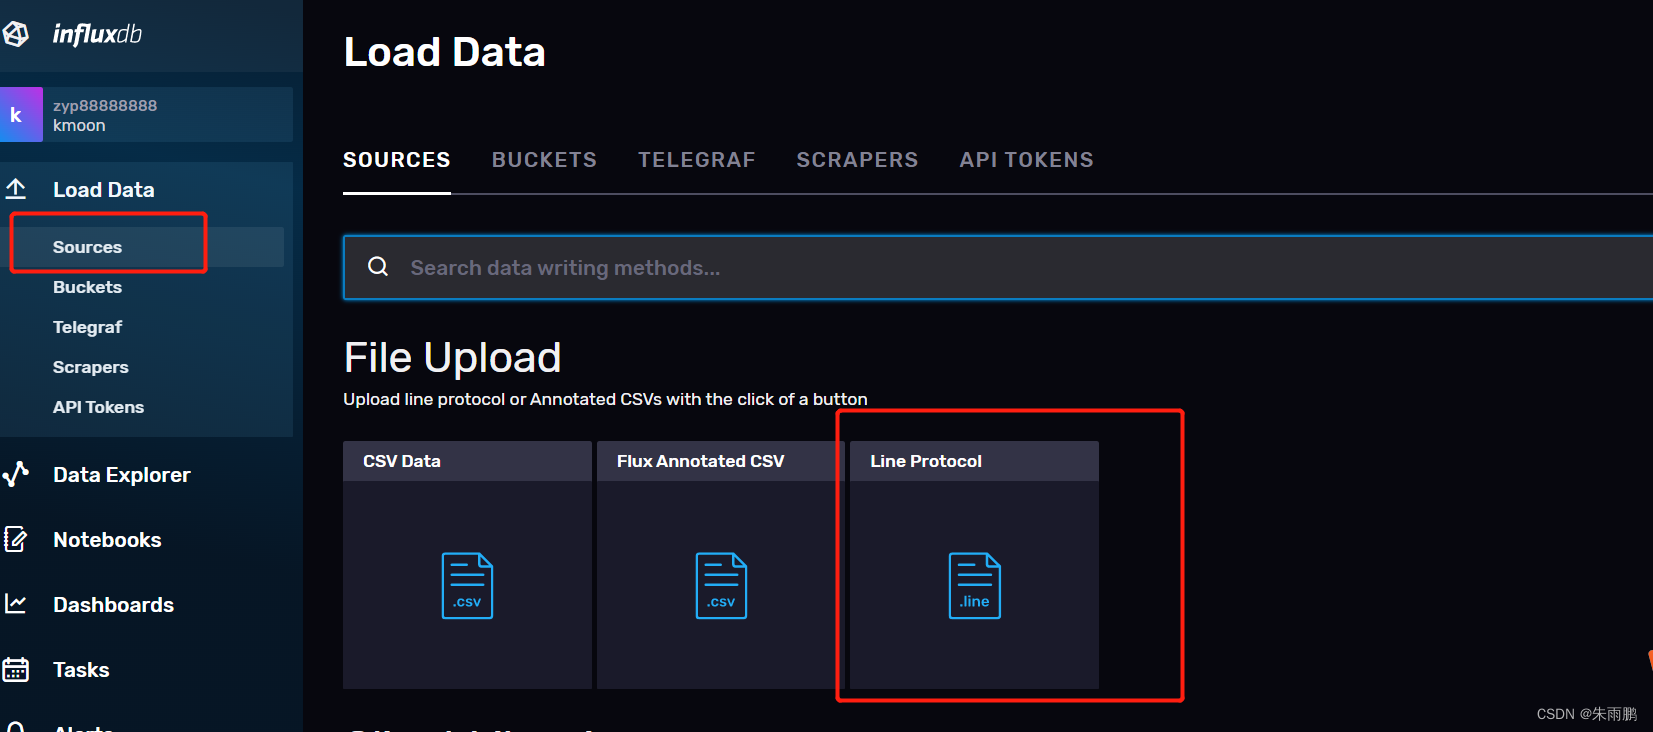The image size is (1653, 732).
Task: Click the influxdb wordmark text
Action: [x=97, y=34]
